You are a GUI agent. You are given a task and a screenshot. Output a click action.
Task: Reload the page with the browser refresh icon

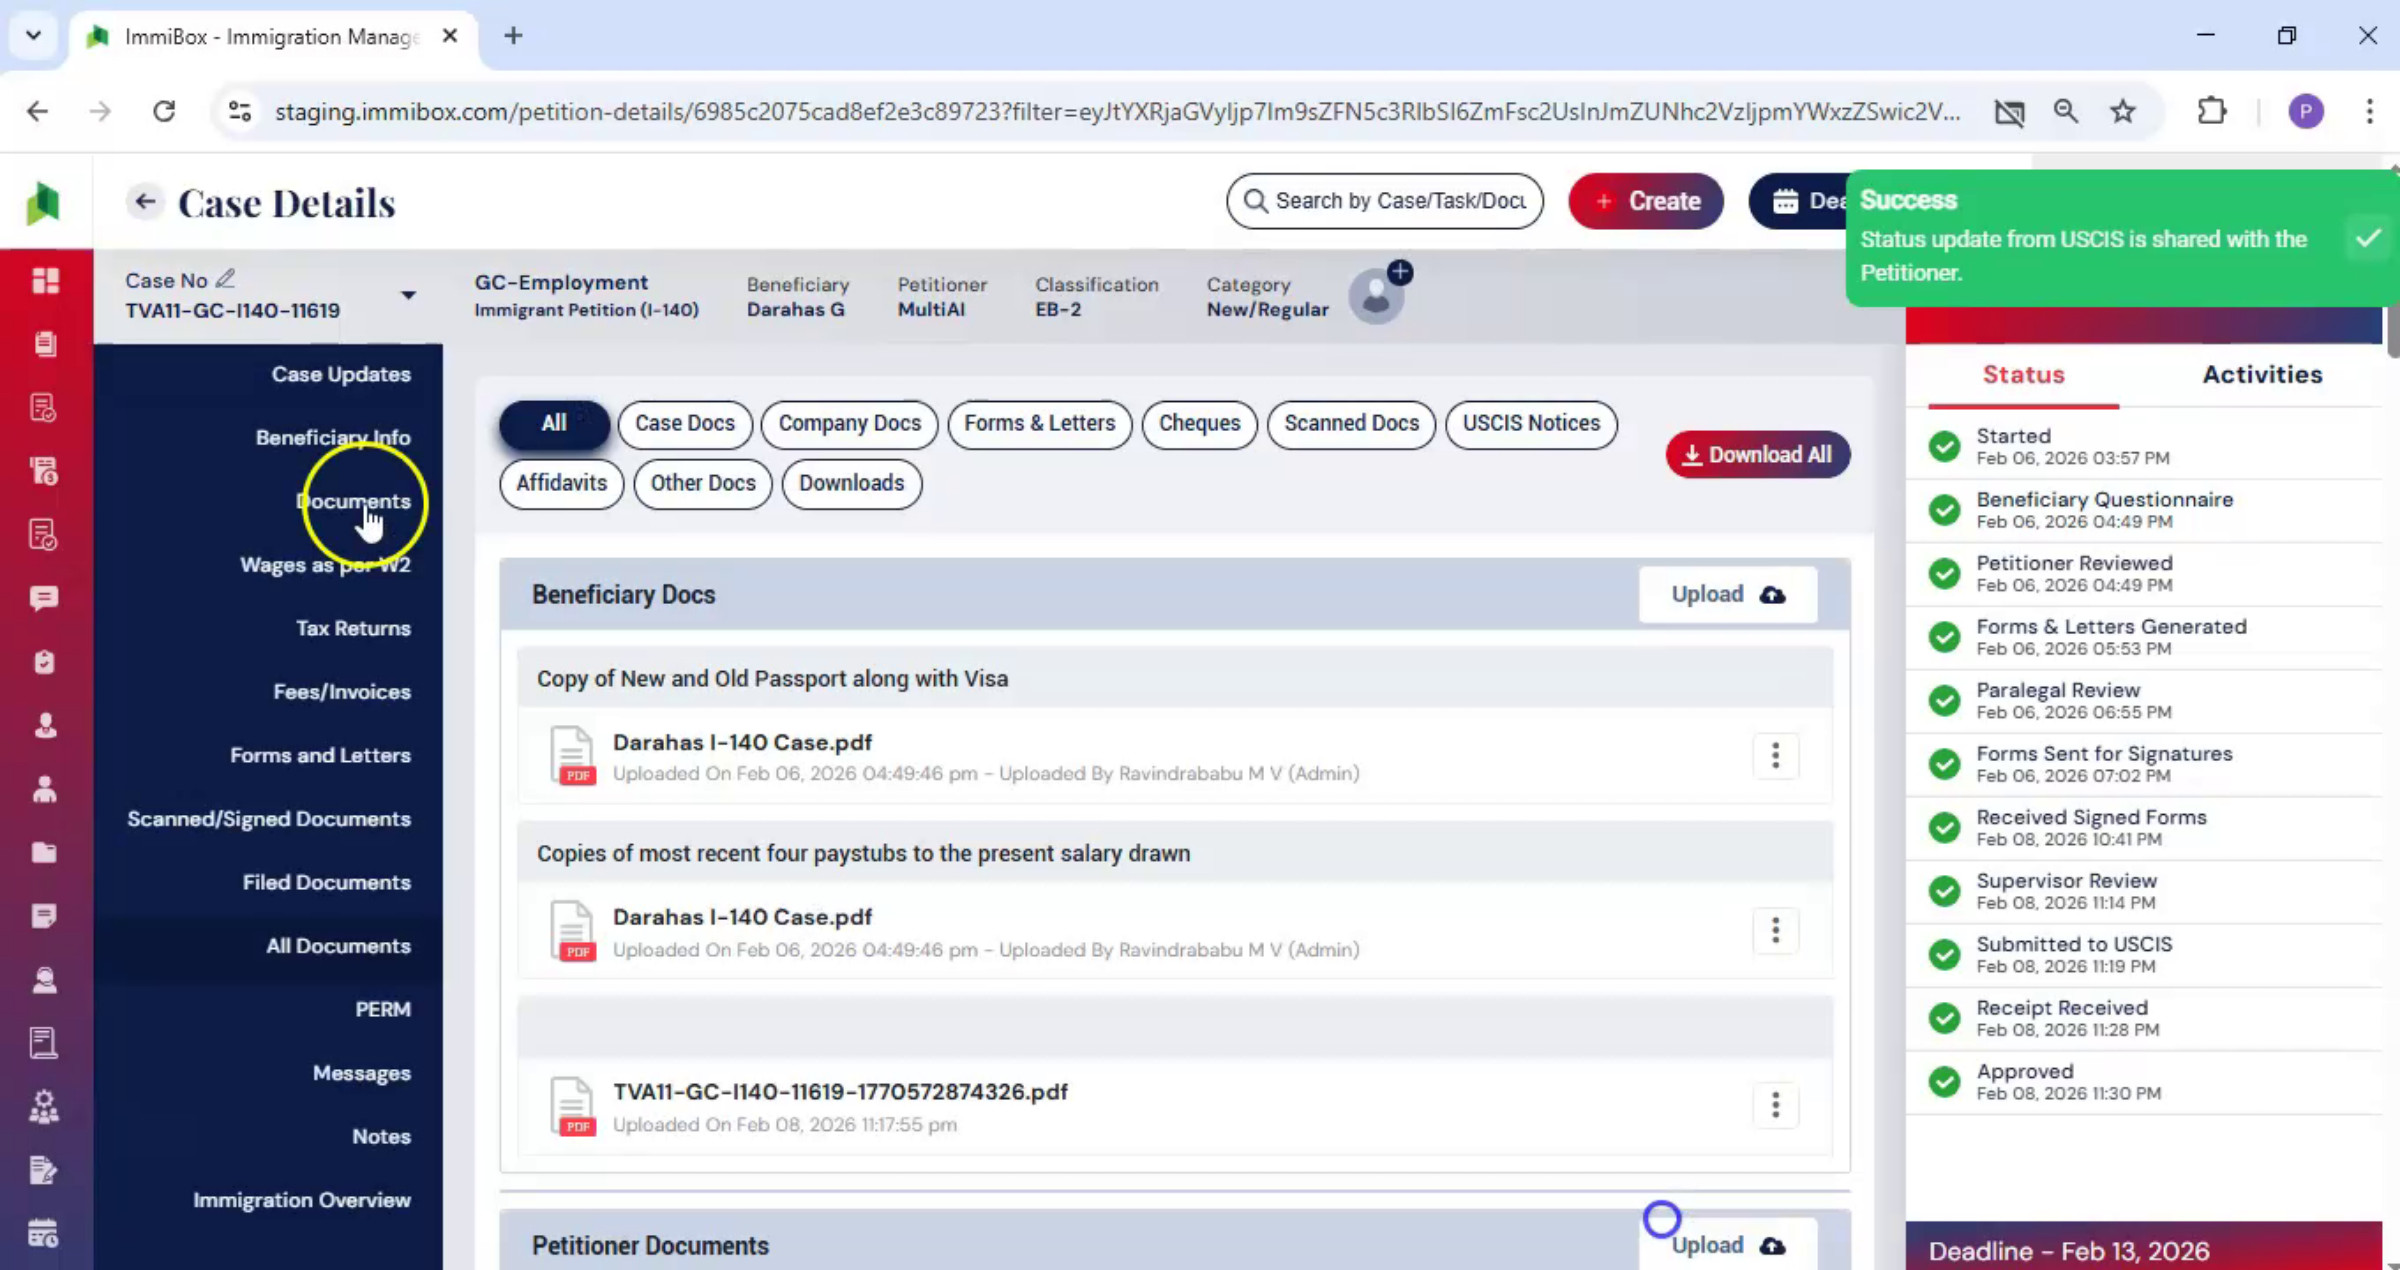(x=164, y=111)
